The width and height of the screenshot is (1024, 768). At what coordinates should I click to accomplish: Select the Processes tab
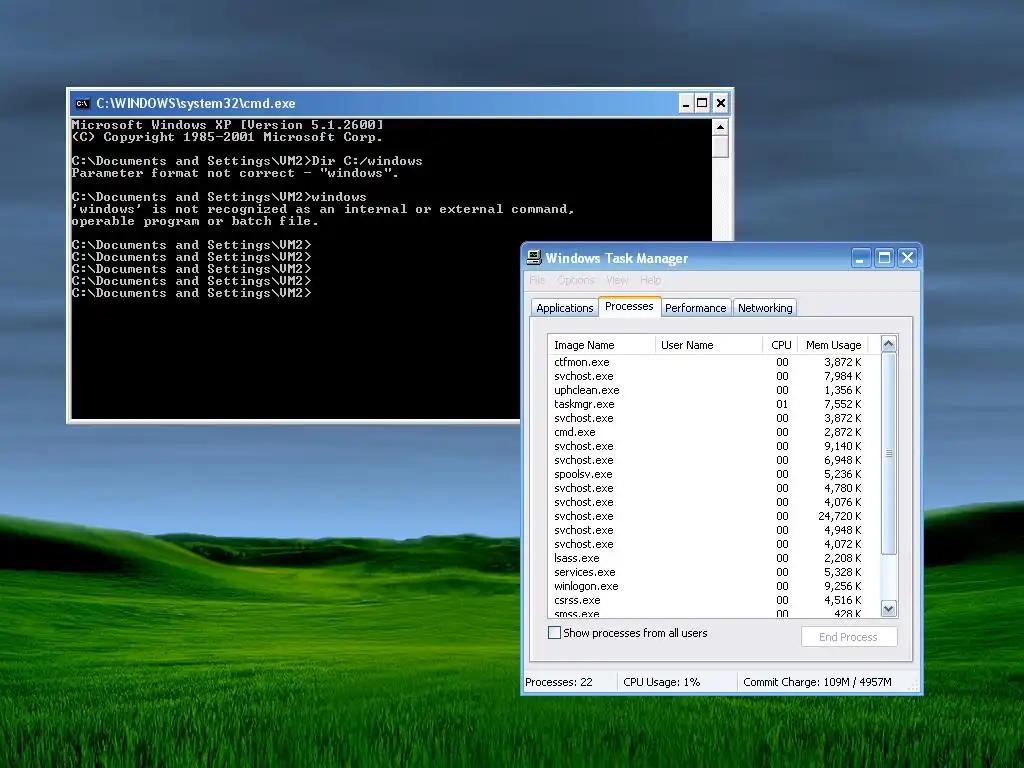(629, 306)
